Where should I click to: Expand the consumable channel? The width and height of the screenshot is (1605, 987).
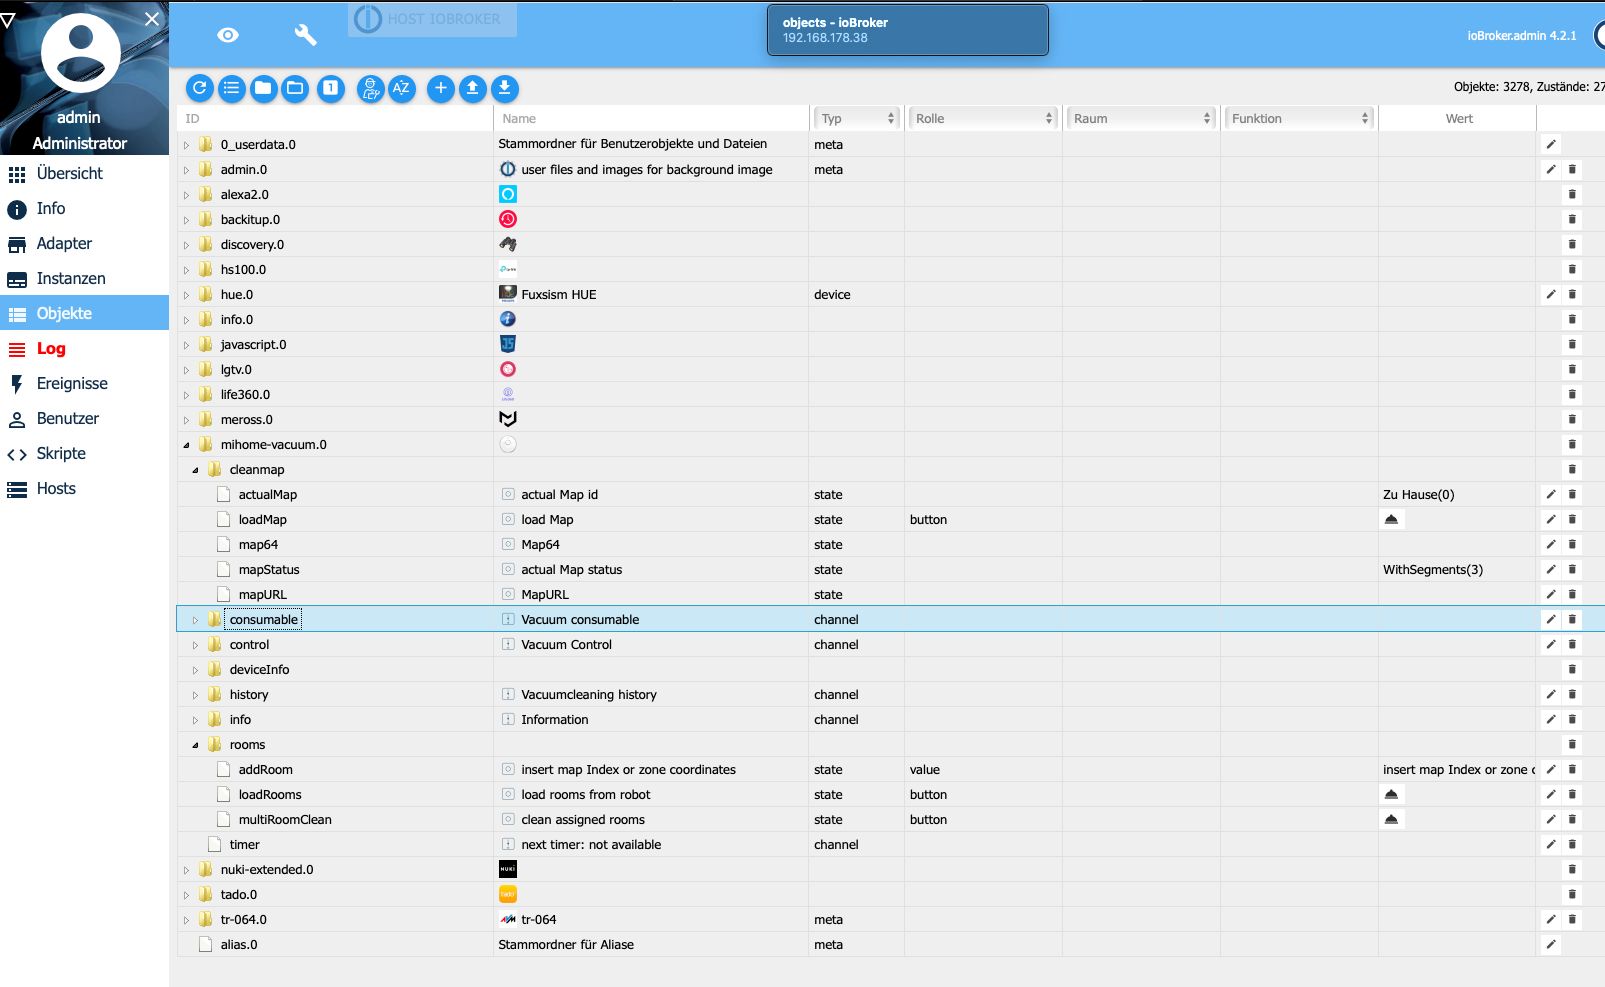coord(195,620)
